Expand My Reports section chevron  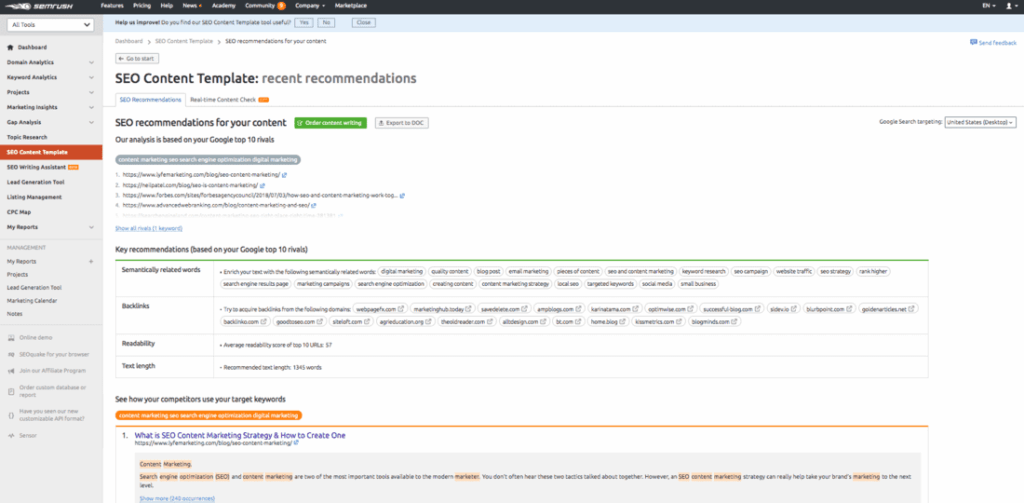click(90, 227)
